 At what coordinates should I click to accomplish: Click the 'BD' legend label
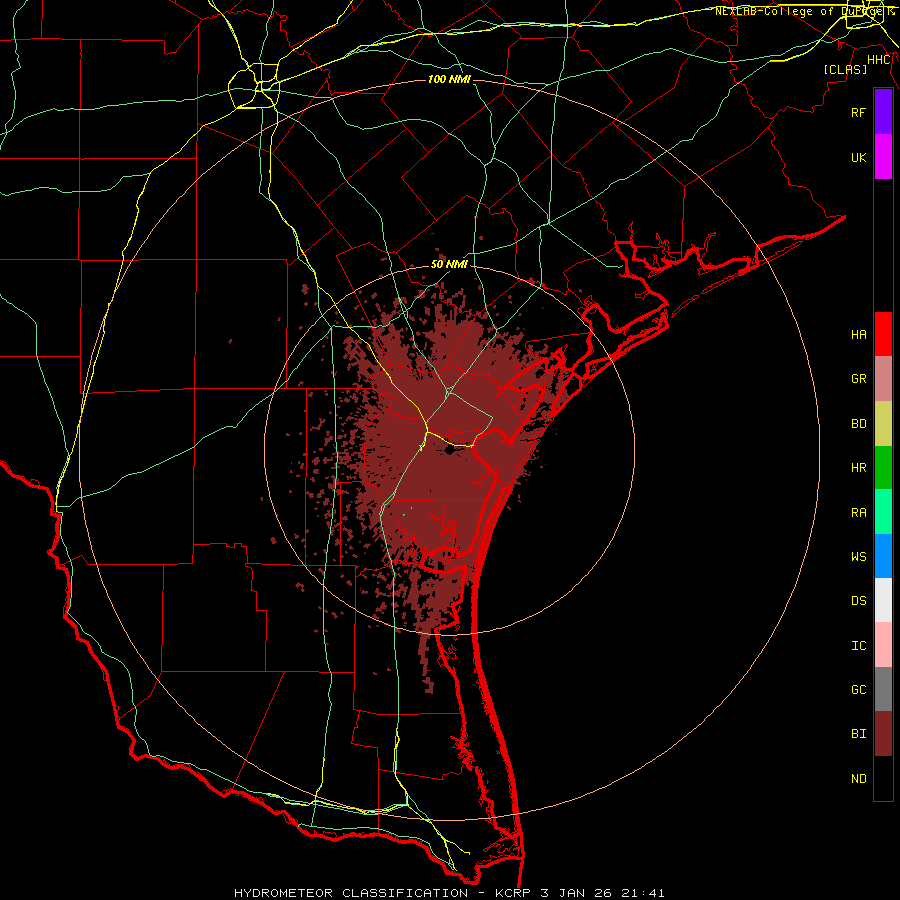(858, 424)
